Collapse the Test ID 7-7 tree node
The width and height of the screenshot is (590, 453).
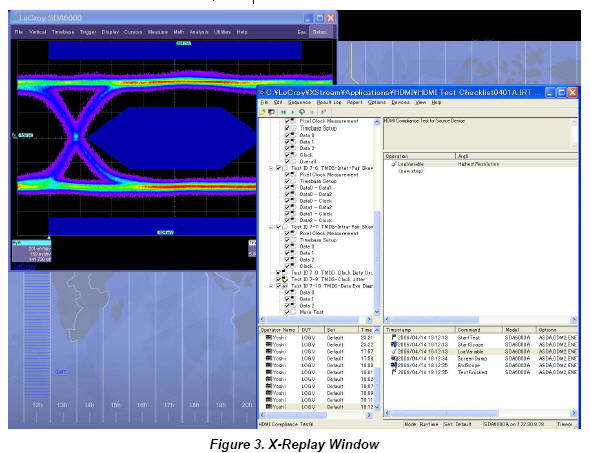[x=271, y=227]
